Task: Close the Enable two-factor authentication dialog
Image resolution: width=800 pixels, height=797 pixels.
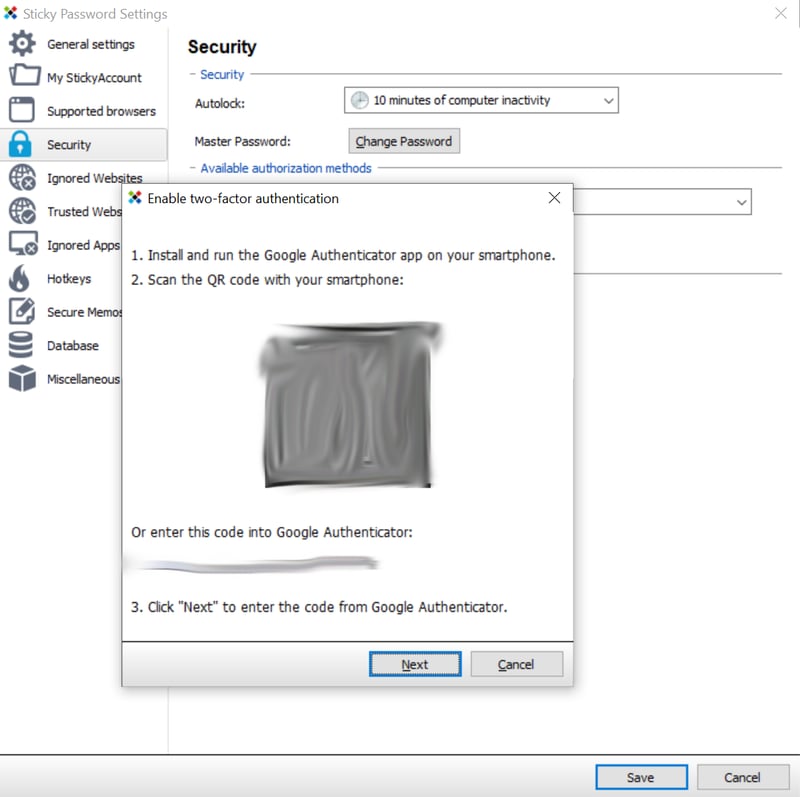Action: click(x=554, y=198)
